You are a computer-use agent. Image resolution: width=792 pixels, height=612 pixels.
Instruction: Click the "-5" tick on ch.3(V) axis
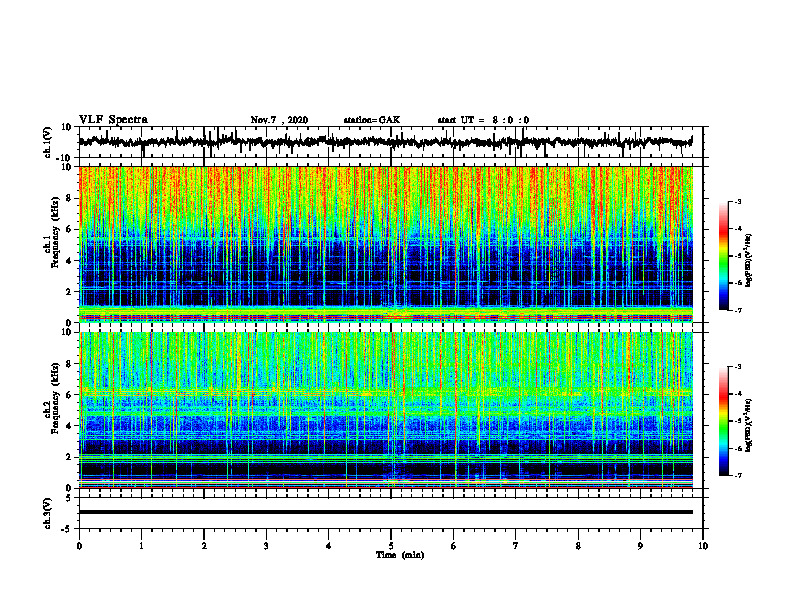point(68,529)
